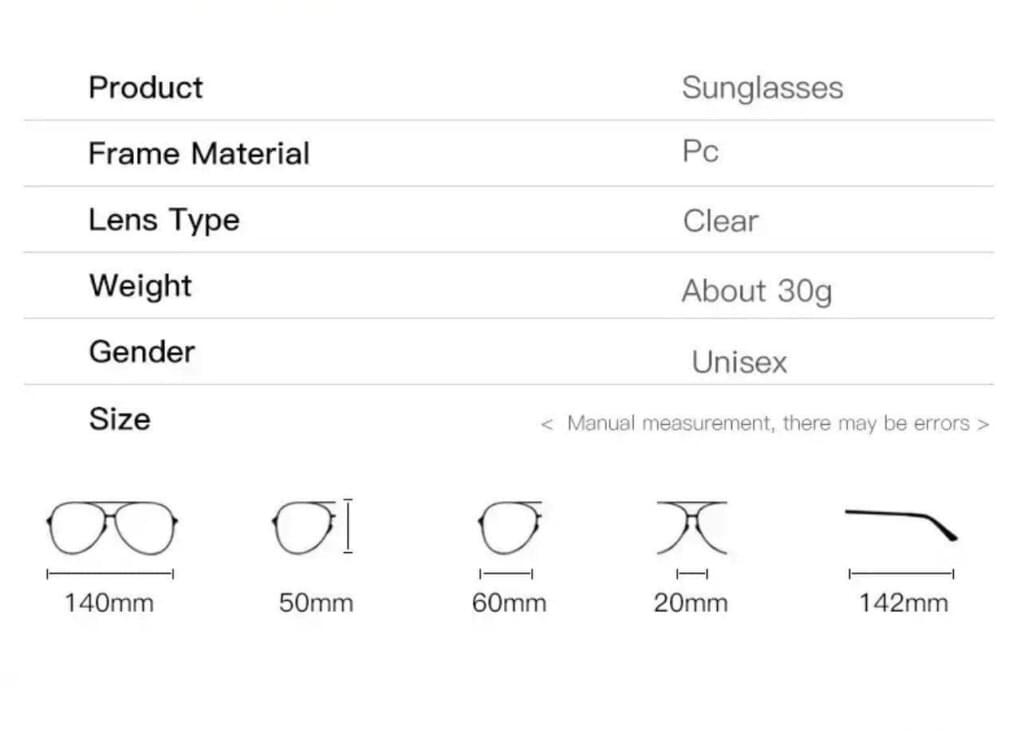The height and width of the screenshot is (734, 1026).
Task: Click the Lens Type label
Action: point(164,220)
